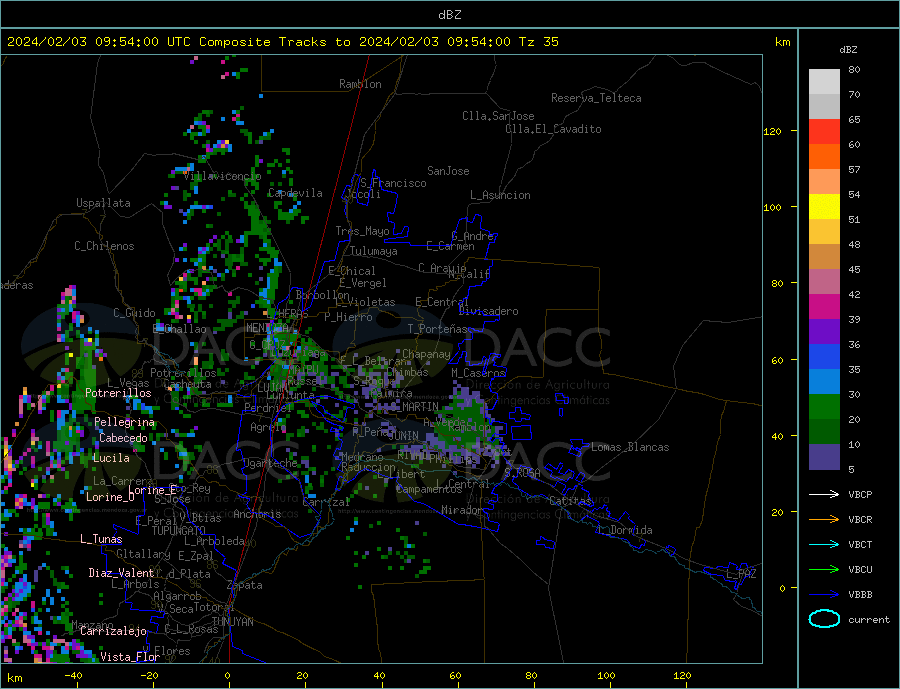Click the 'VBCT' legend label
900x689 pixels.
(x=860, y=544)
